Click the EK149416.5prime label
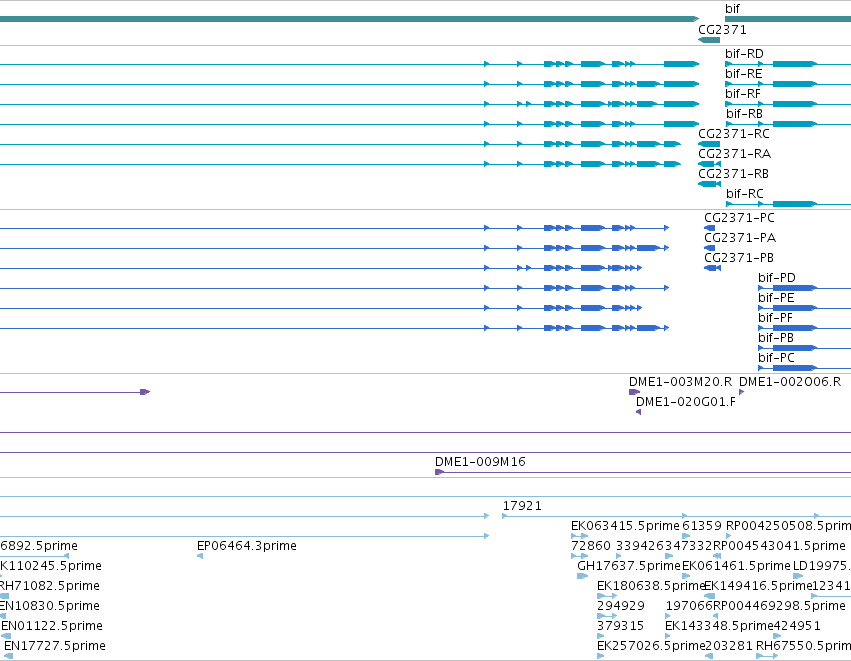Screen dimensions: 851x661 click(758, 586)
